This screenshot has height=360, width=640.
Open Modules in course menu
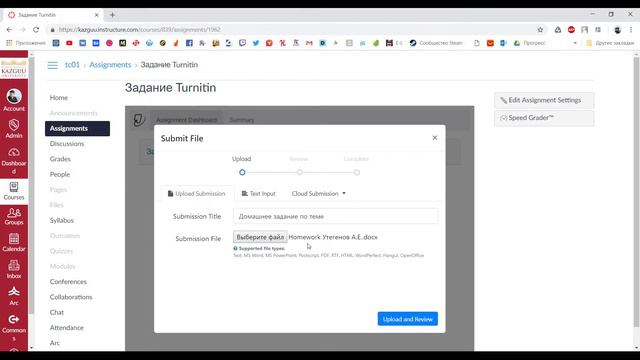coord(62,266)
